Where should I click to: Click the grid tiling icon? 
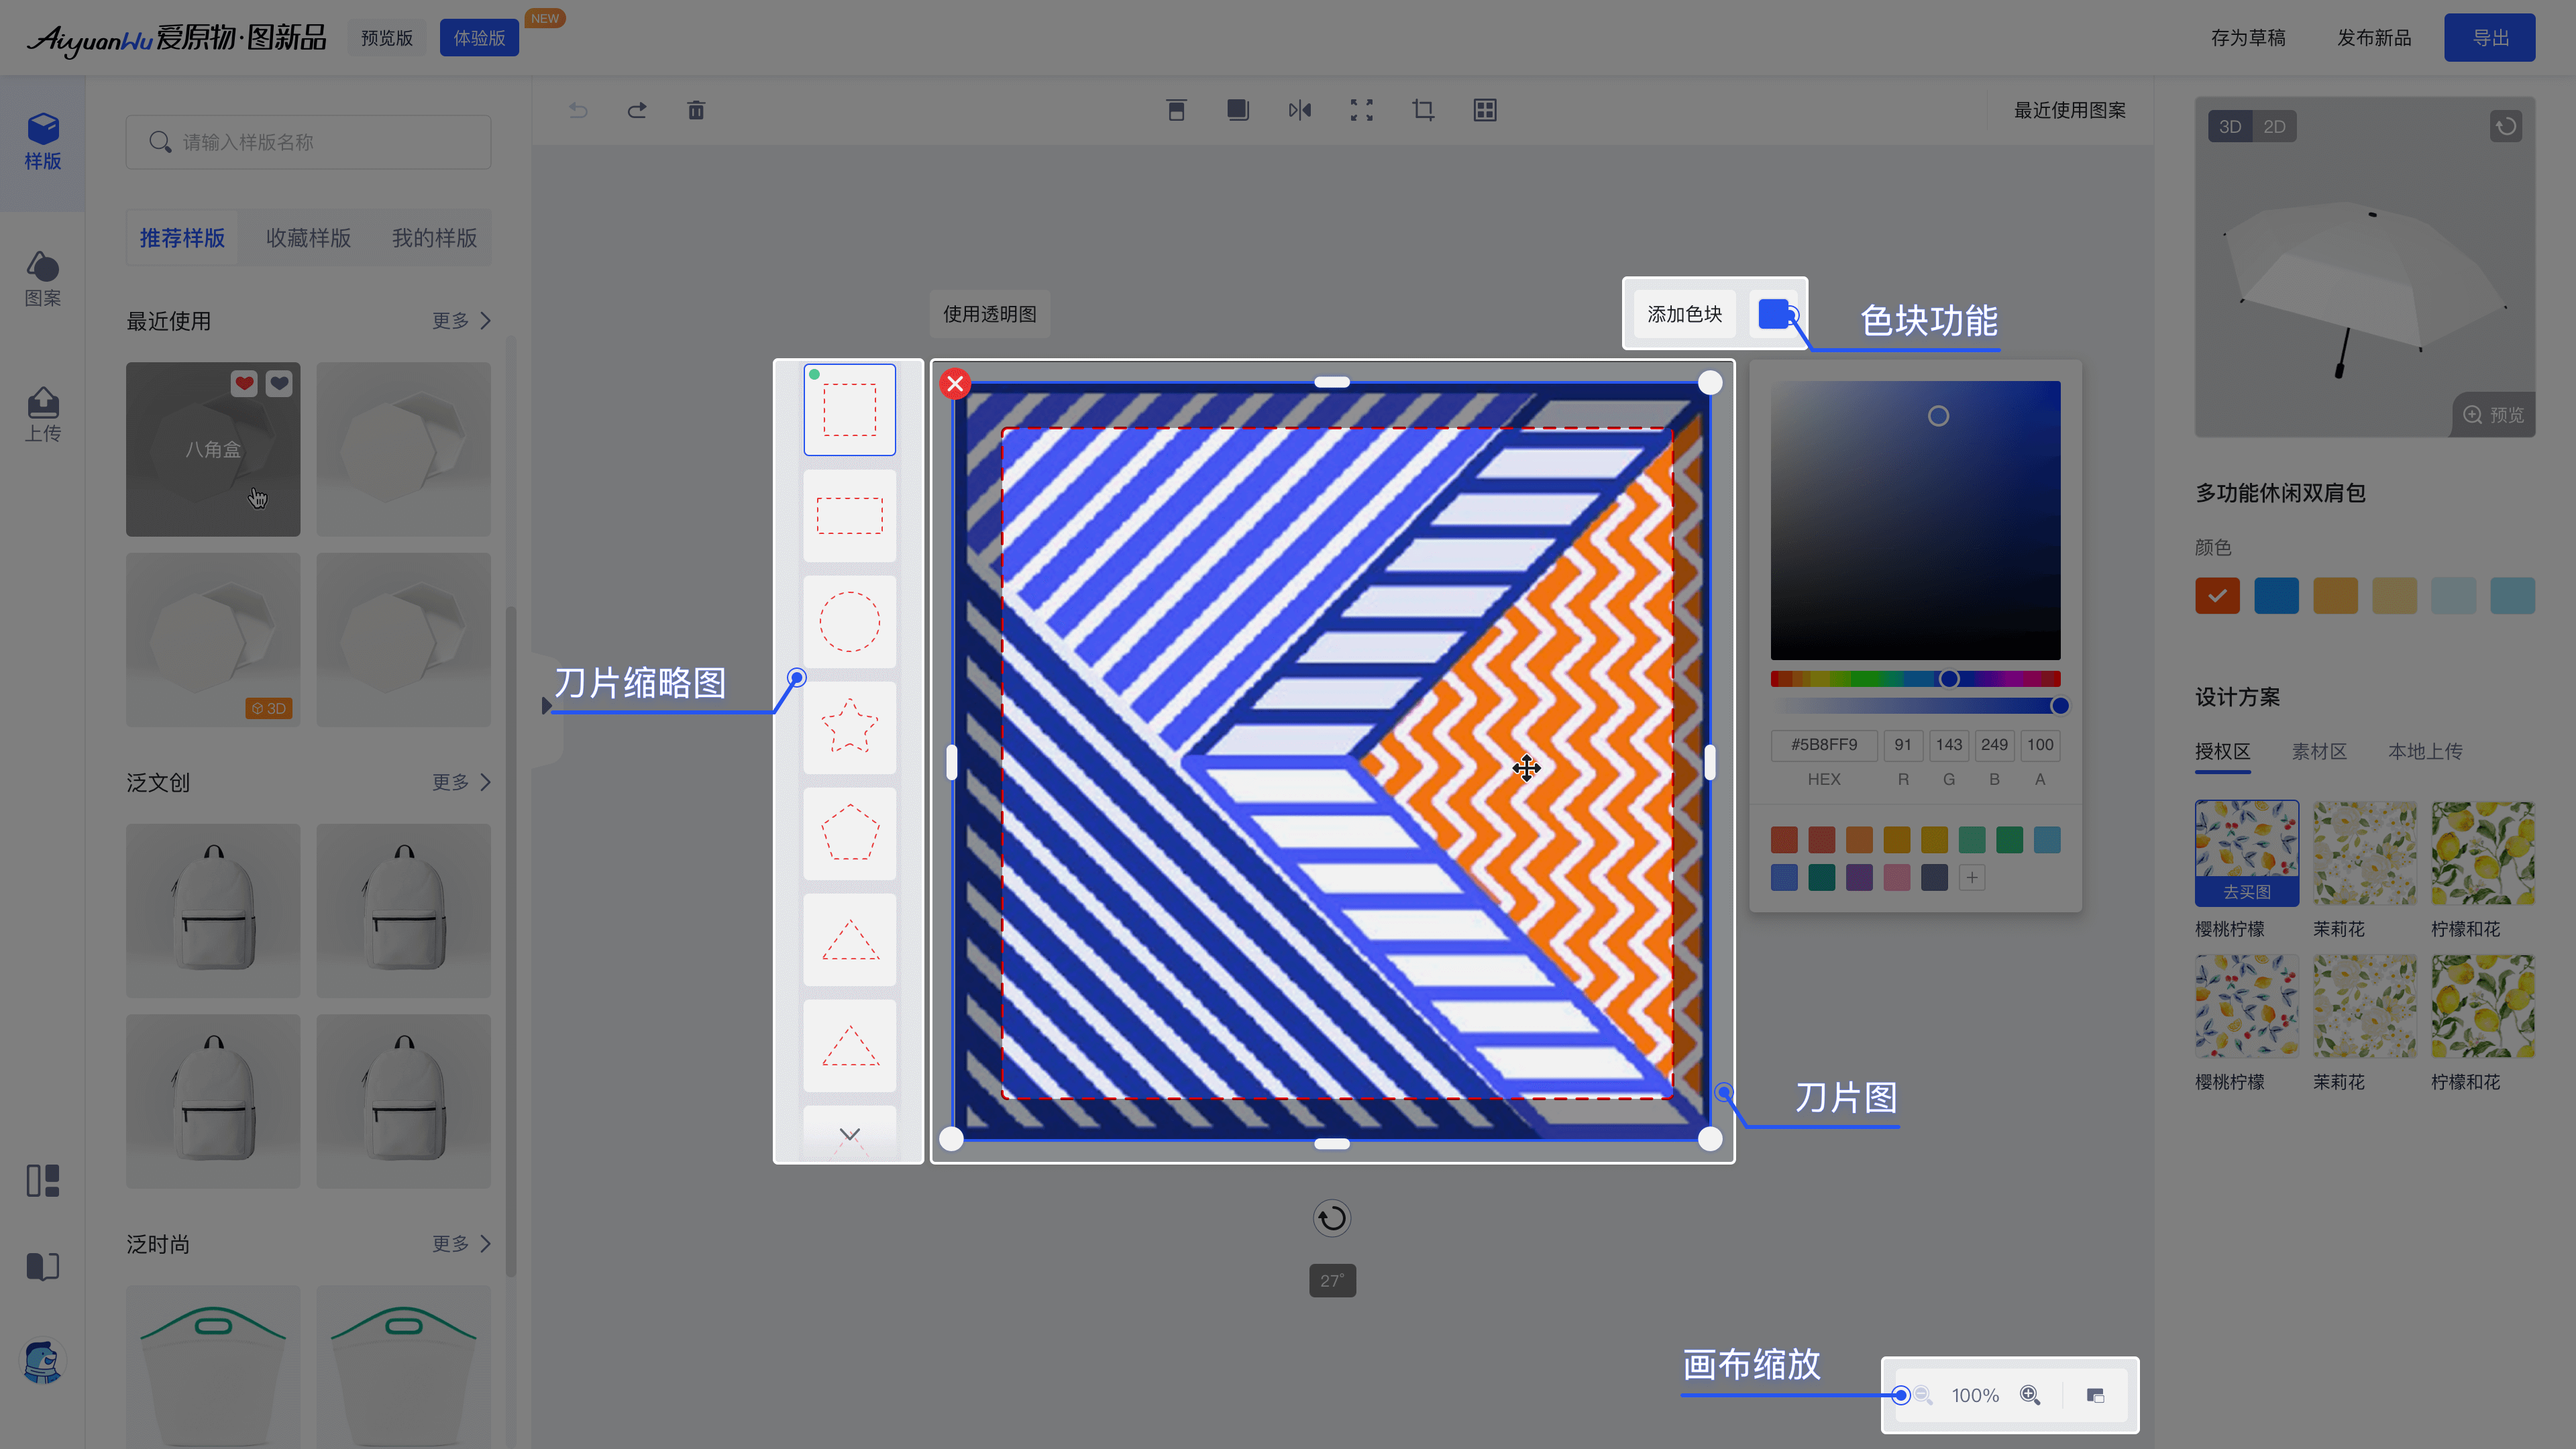pos(1485,110)
